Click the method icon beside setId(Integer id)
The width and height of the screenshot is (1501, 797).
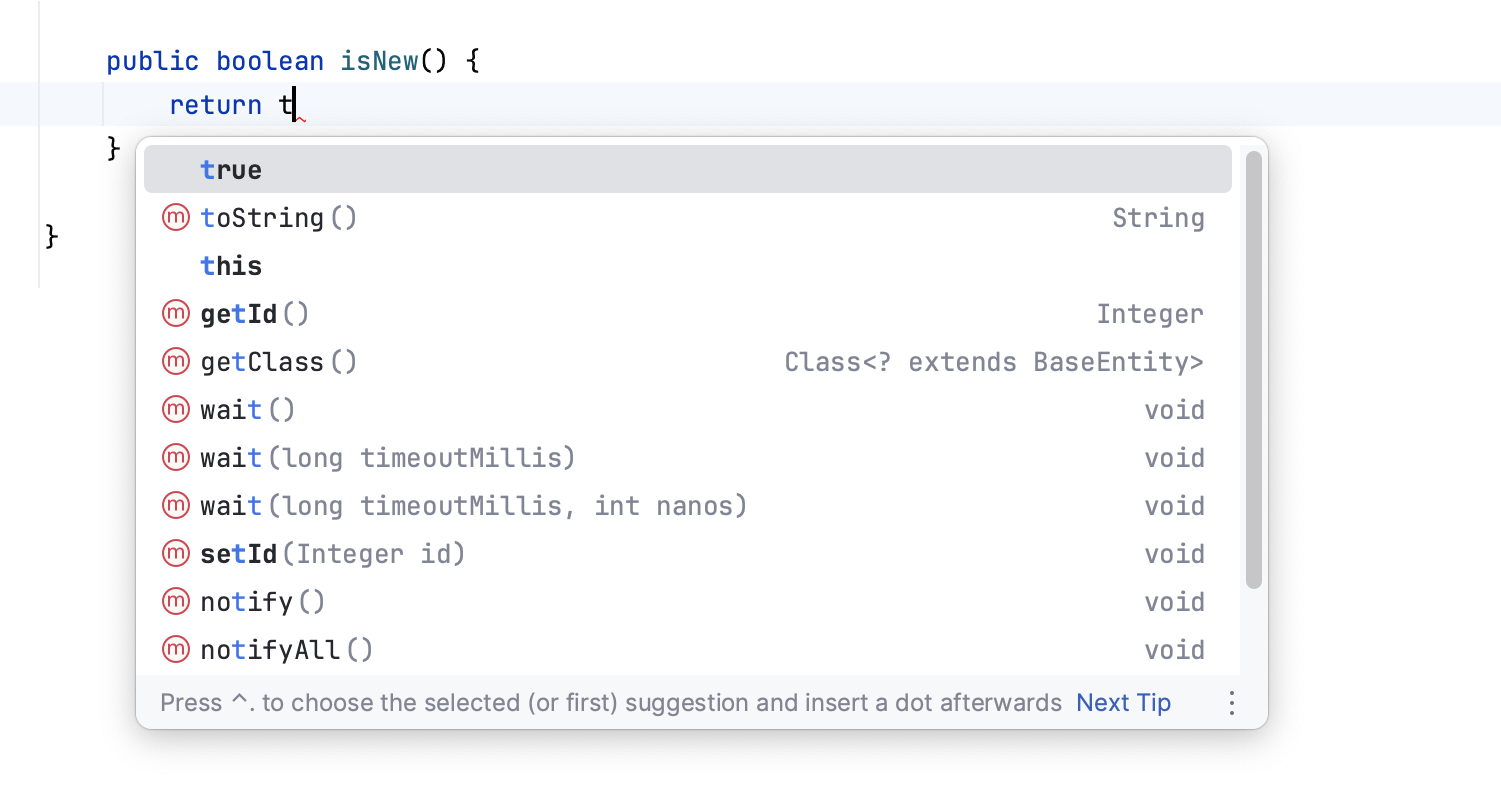pos(175,553)
